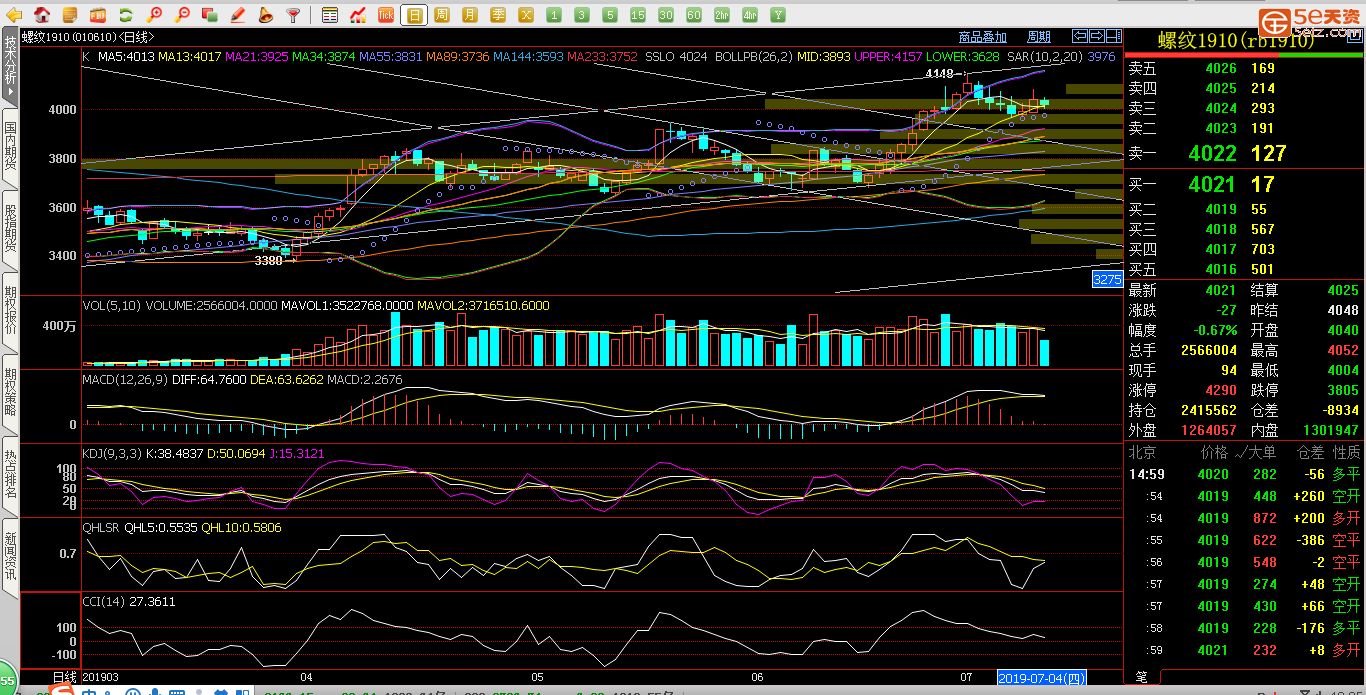Click the KDJ(9,3,3) indicator label
Screen dimensions: 1366x695
click(x=111, y=453)
